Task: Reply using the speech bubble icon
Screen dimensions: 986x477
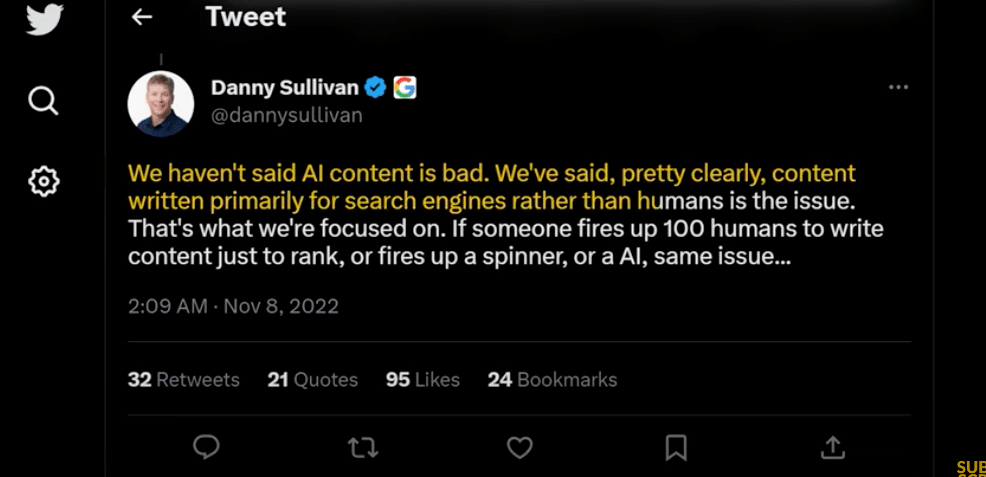Action: 206,447
